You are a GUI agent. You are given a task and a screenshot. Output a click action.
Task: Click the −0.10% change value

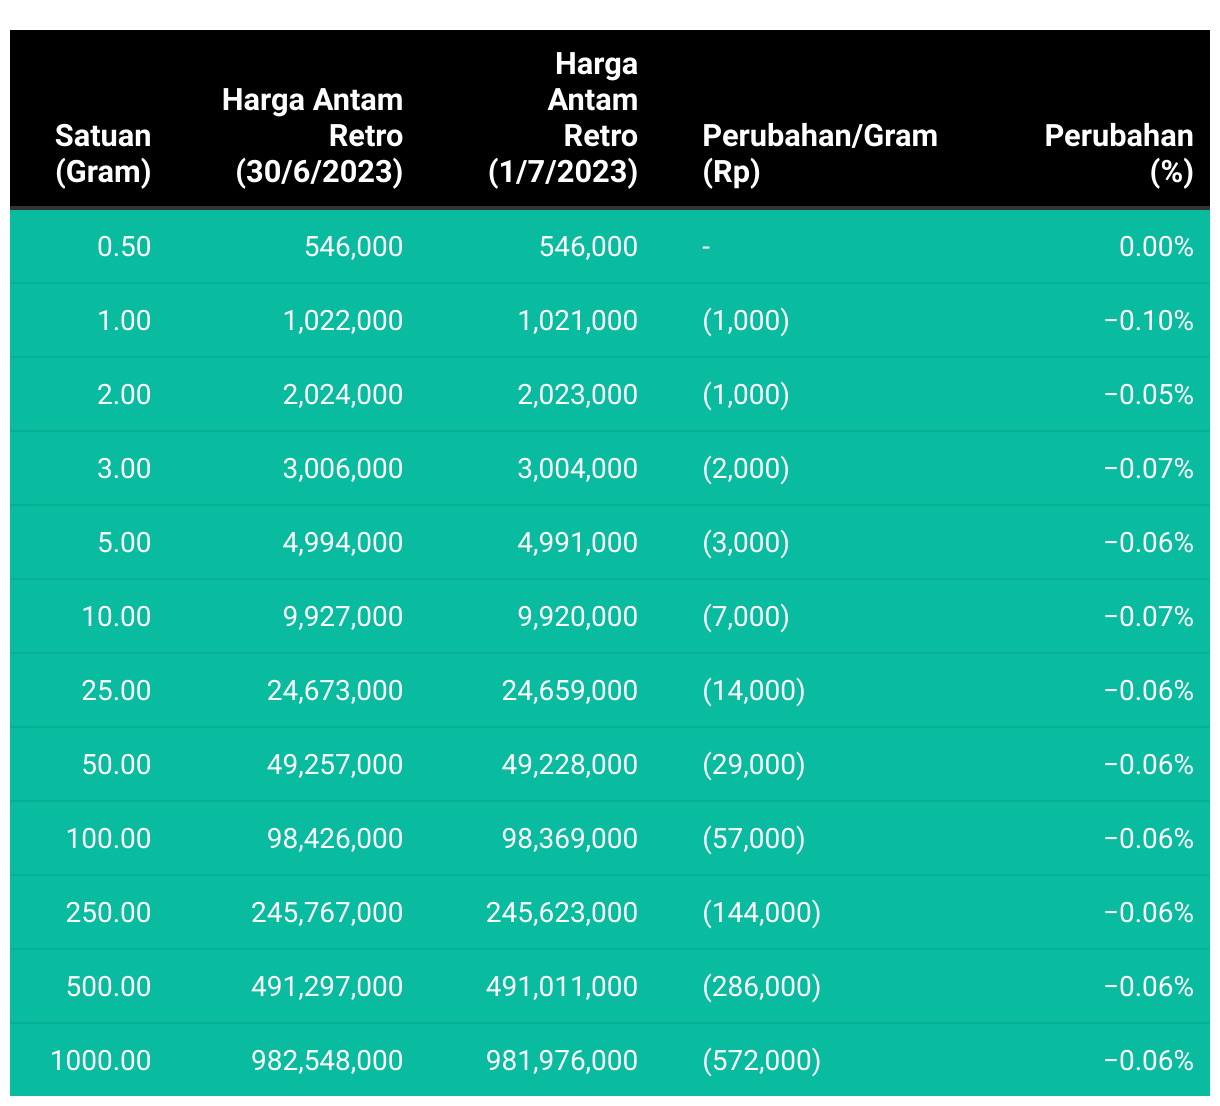coord(1149,321)
